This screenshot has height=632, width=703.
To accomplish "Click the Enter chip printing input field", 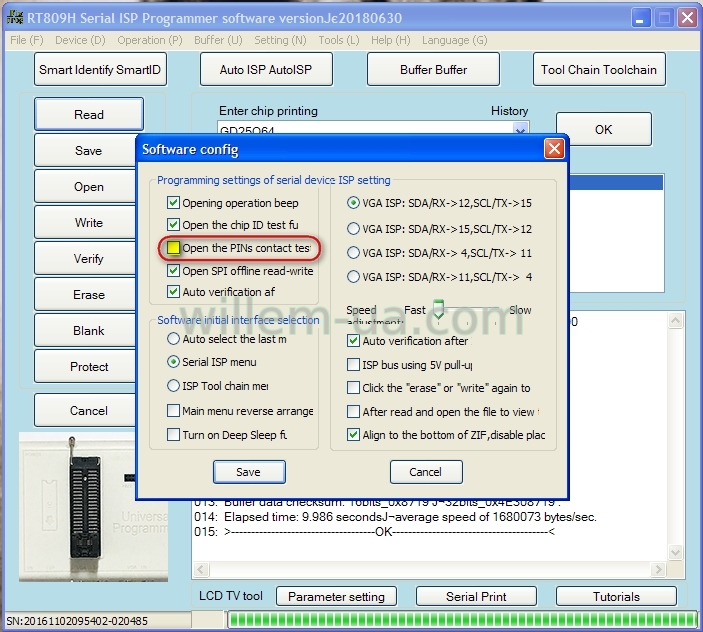I will click(365, 129).
